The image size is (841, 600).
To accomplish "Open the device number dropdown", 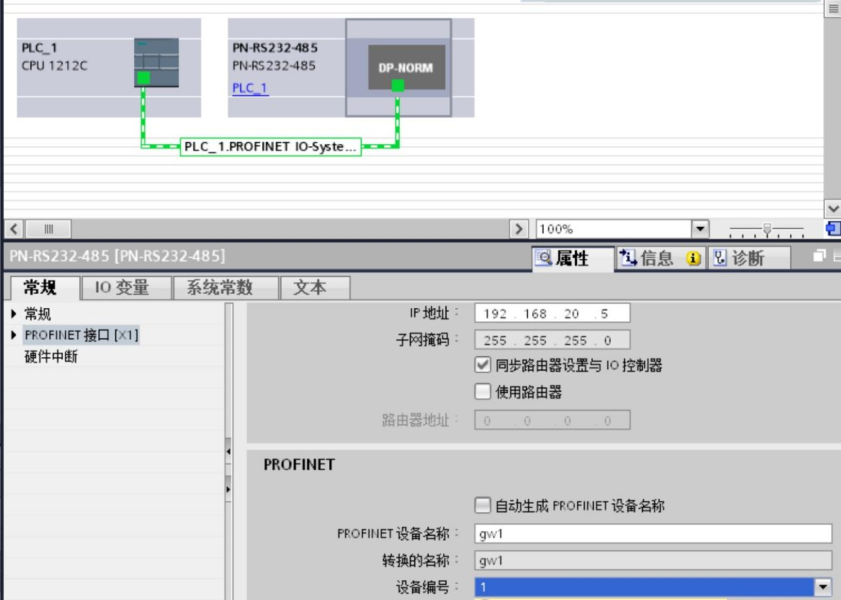I will coord(823,588).
